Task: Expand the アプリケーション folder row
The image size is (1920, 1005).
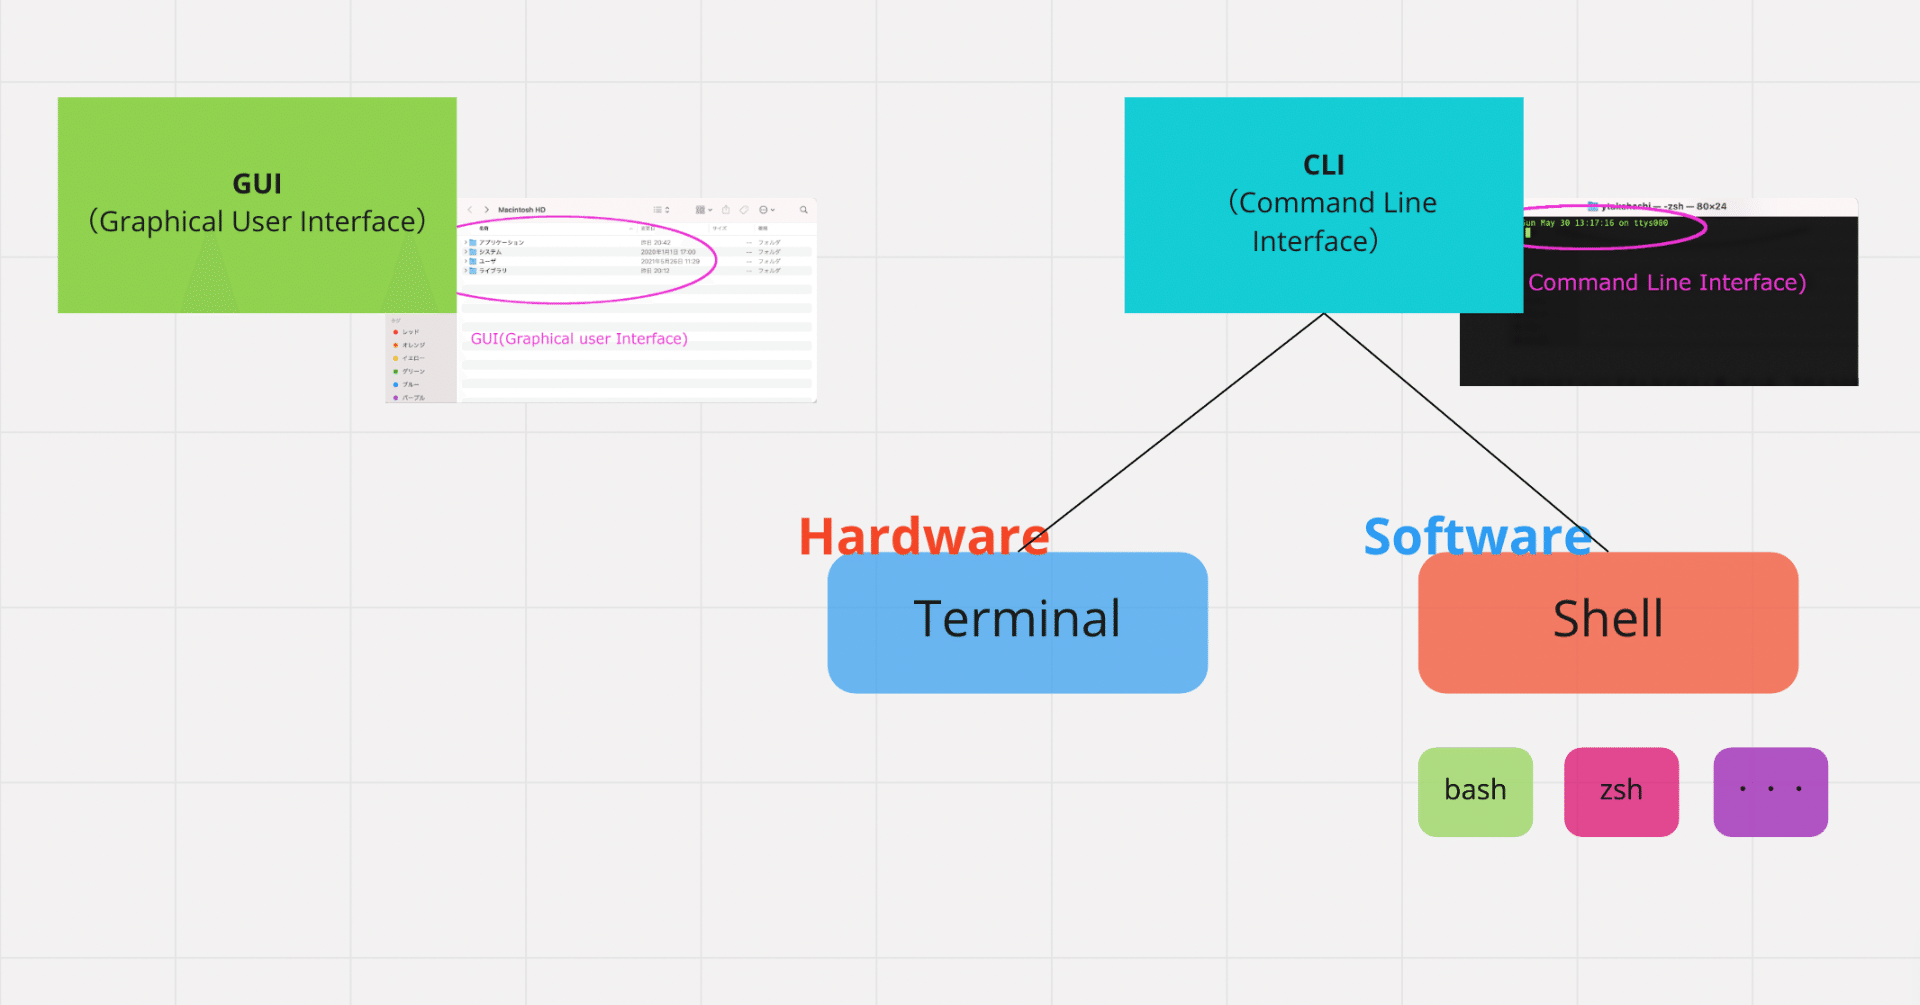Action: [x=465, y=242]
